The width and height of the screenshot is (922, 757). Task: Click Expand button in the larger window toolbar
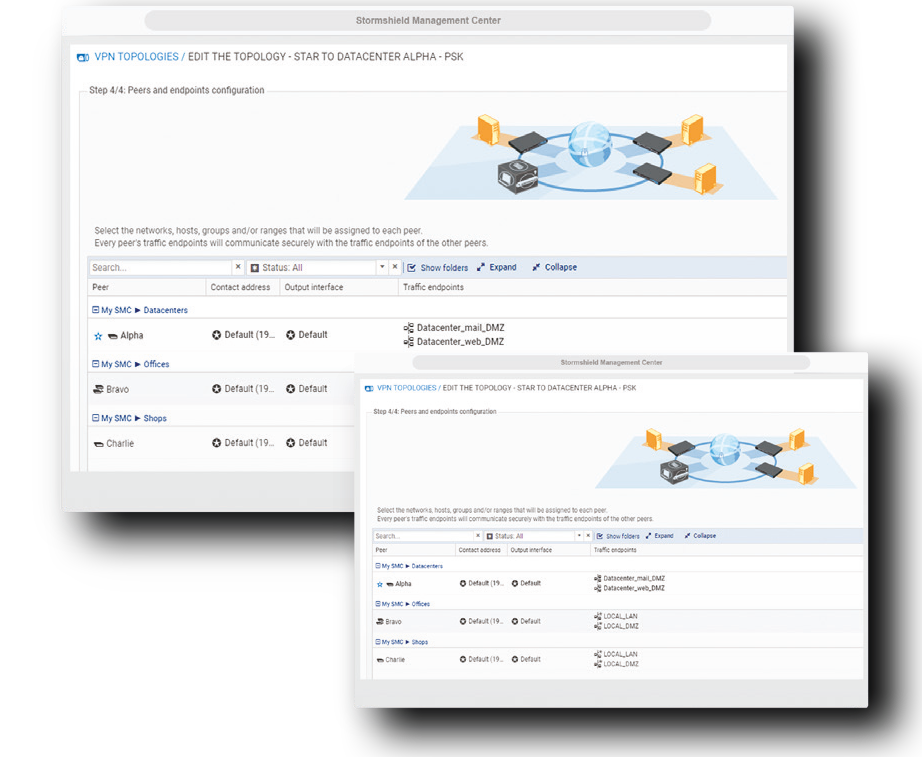click(x=497, y=268)
